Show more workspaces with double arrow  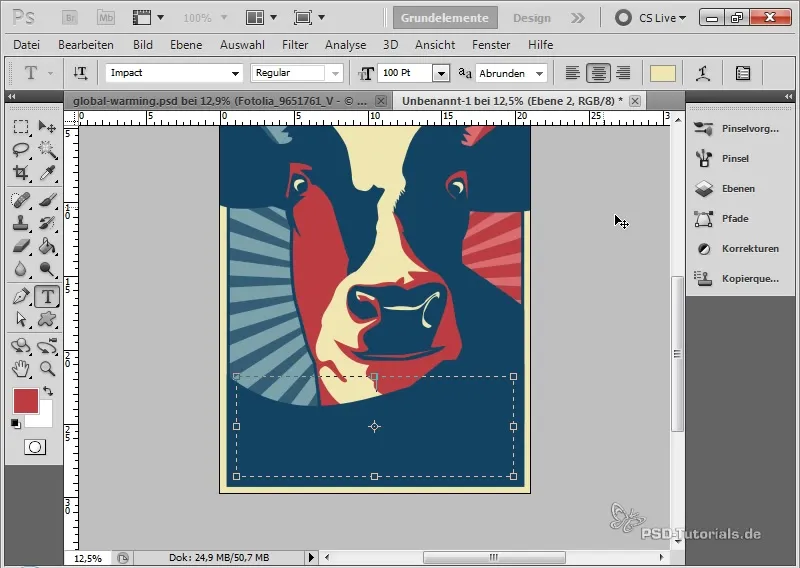578,18
